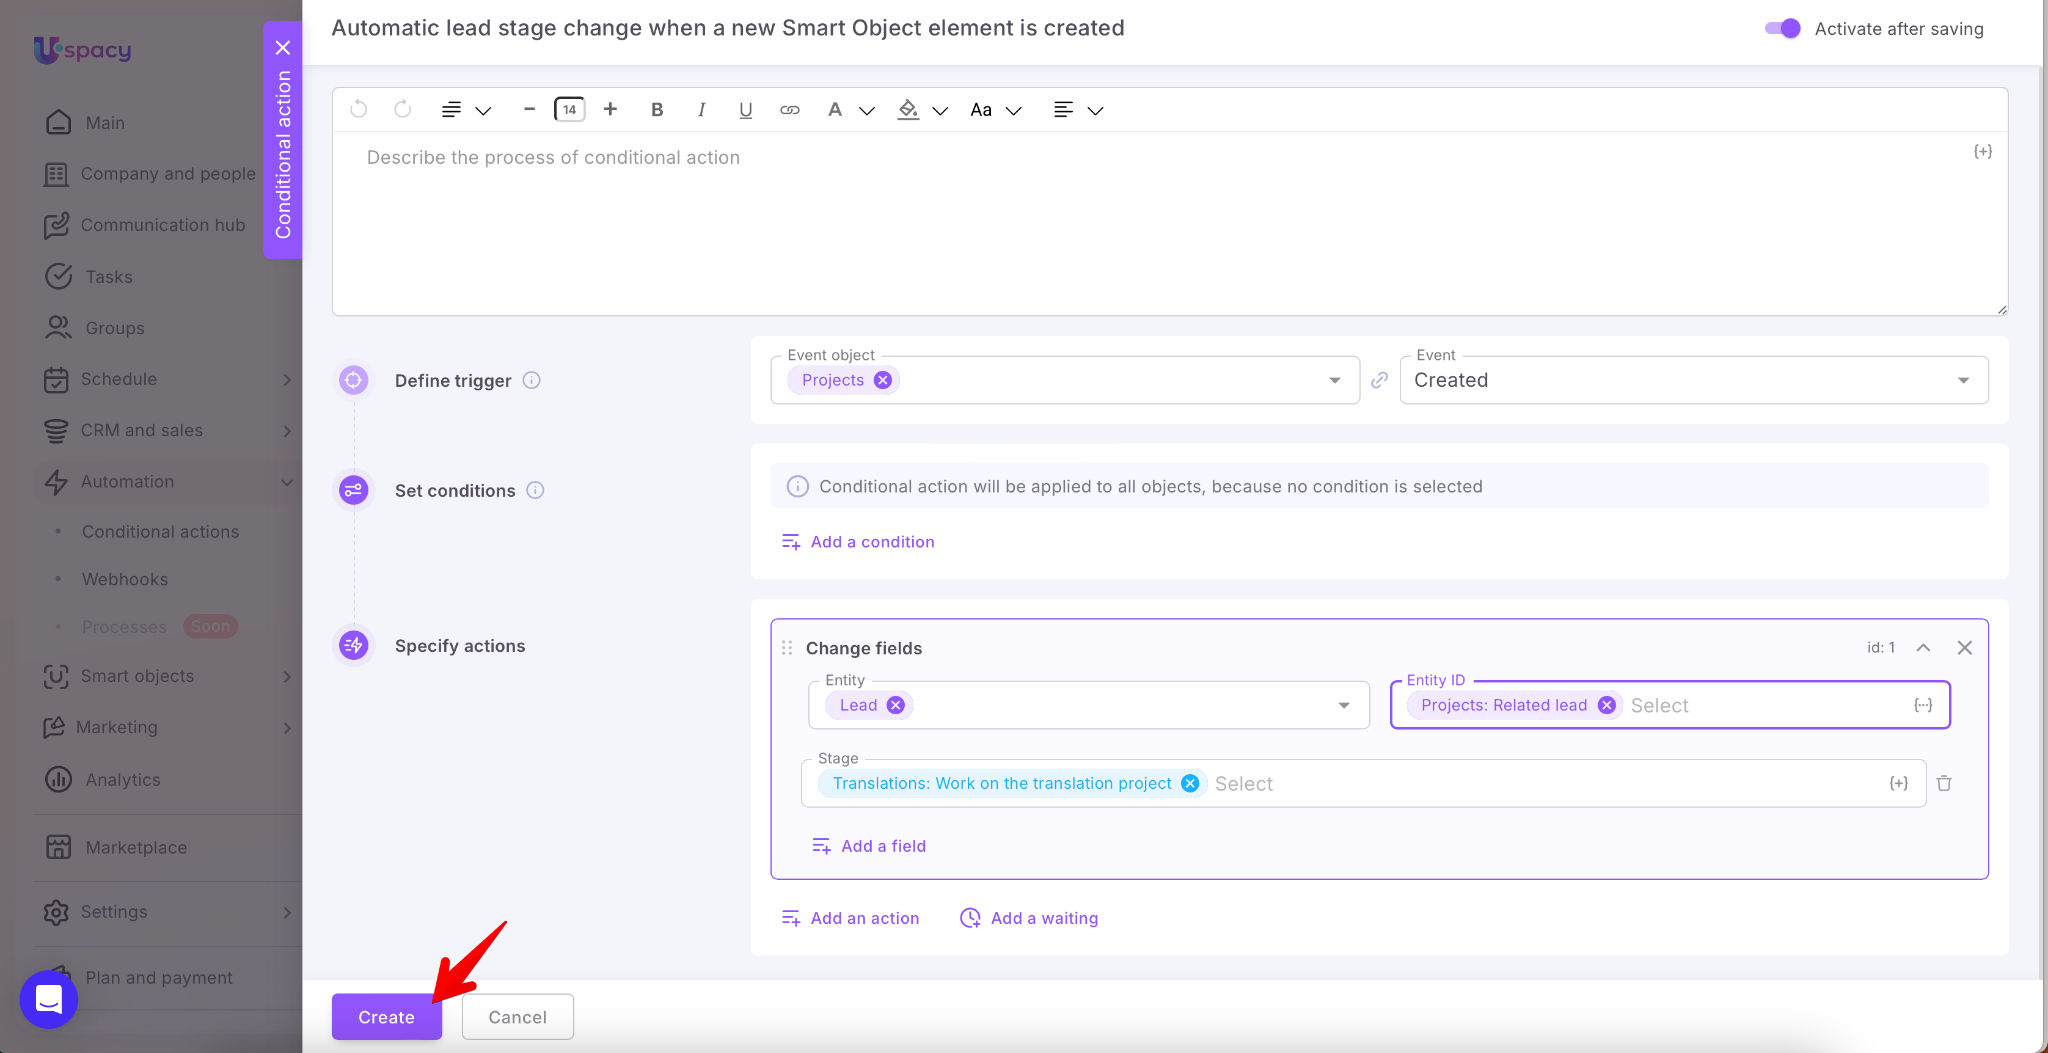Delete the Stage field with the trash icon
The width and height of the screenshot is (2048, 1053).
coord(1944,783)
